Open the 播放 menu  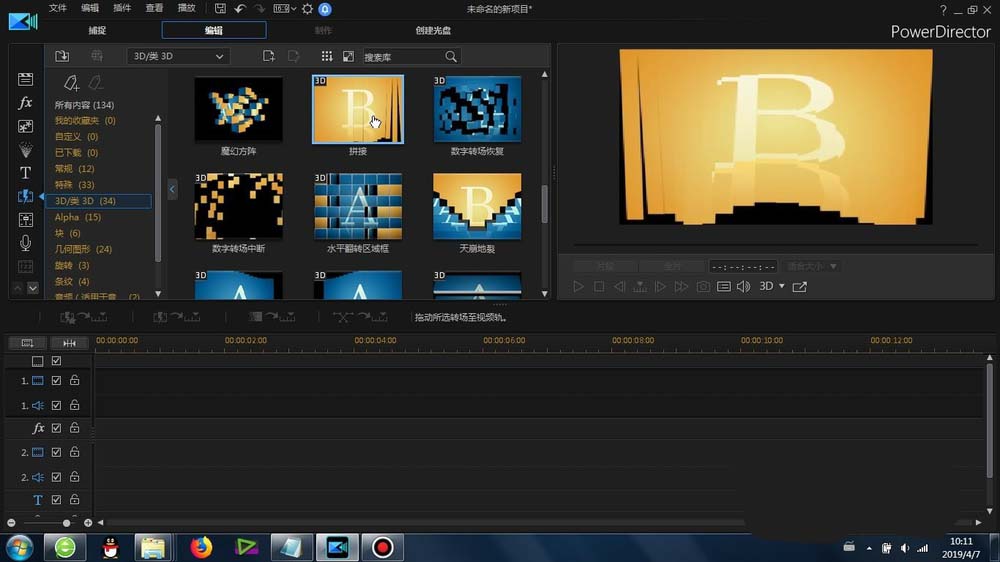(186, 8)
